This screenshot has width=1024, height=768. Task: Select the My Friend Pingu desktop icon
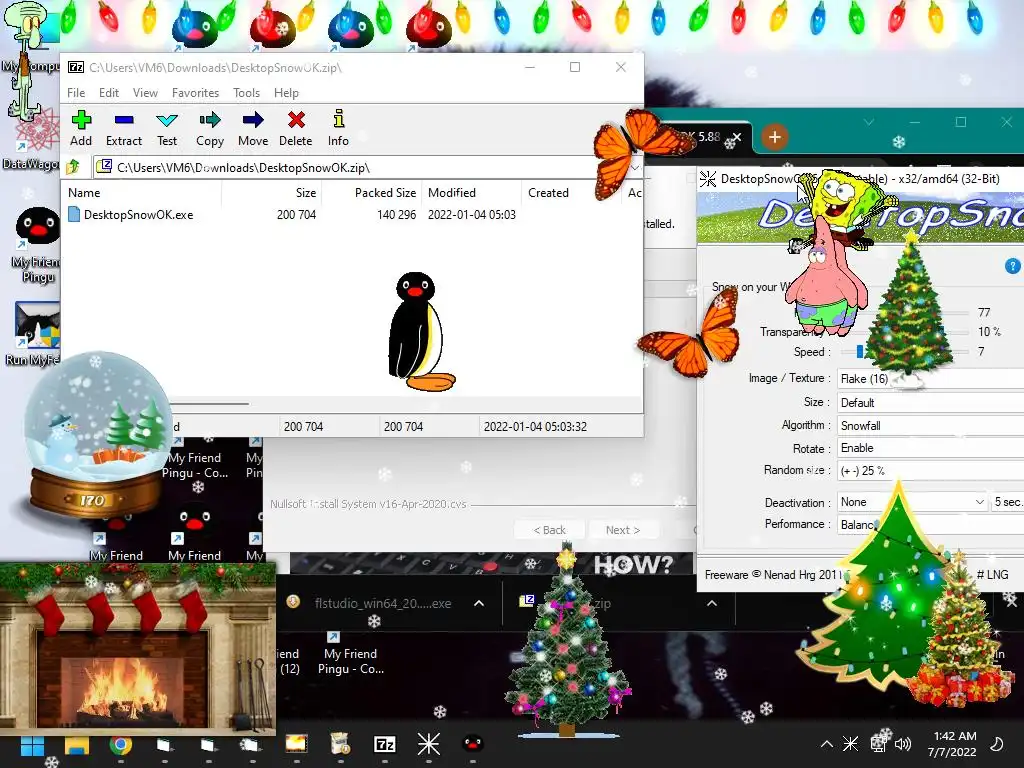[x=37, y=245]
